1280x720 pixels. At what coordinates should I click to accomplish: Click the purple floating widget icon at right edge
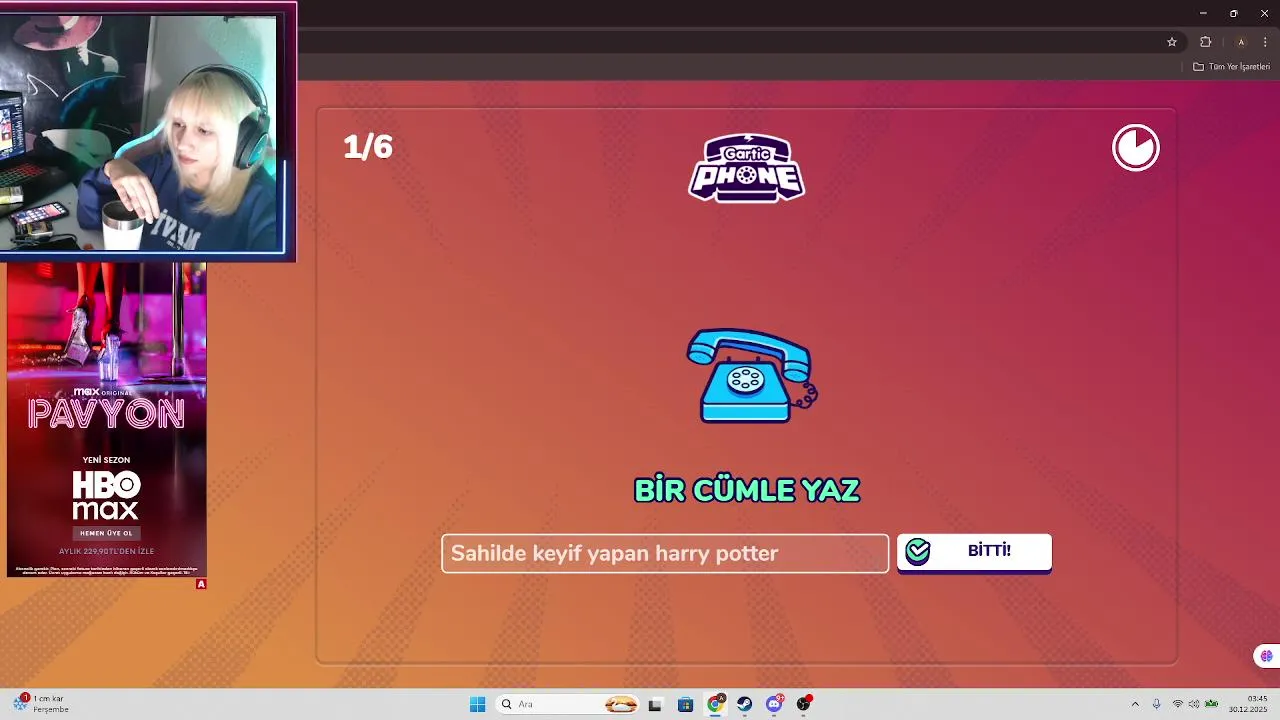1266,656
